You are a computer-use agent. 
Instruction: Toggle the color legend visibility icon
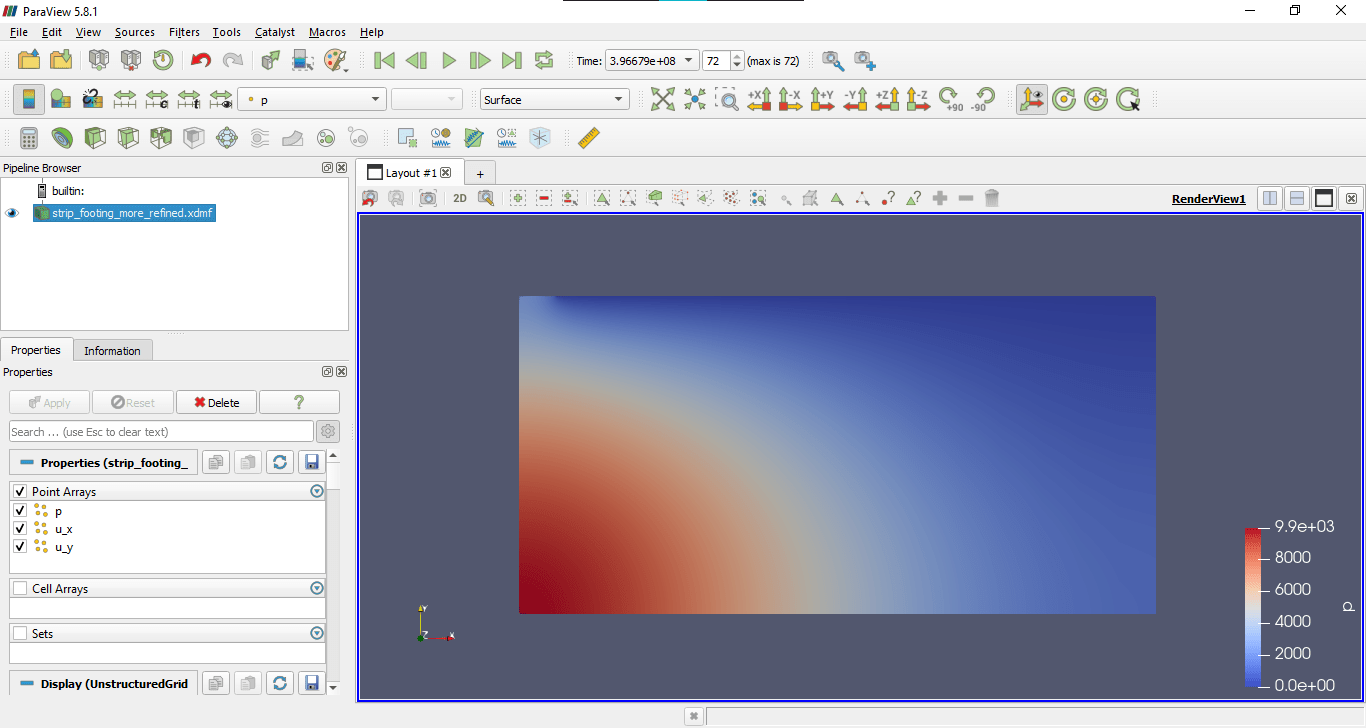[x=29, y=99]
